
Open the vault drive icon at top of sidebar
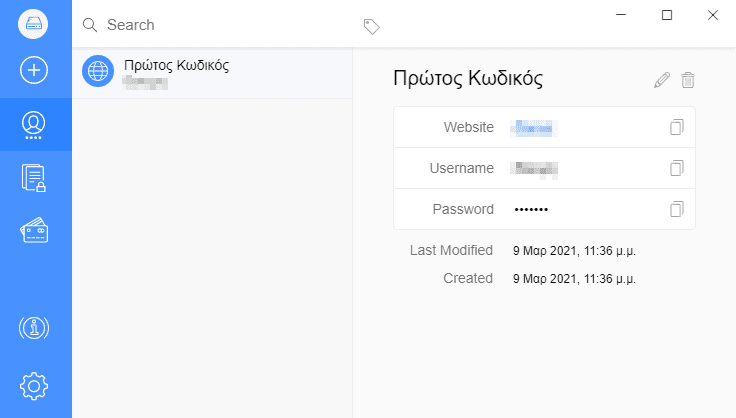click(x=33, y=24)
